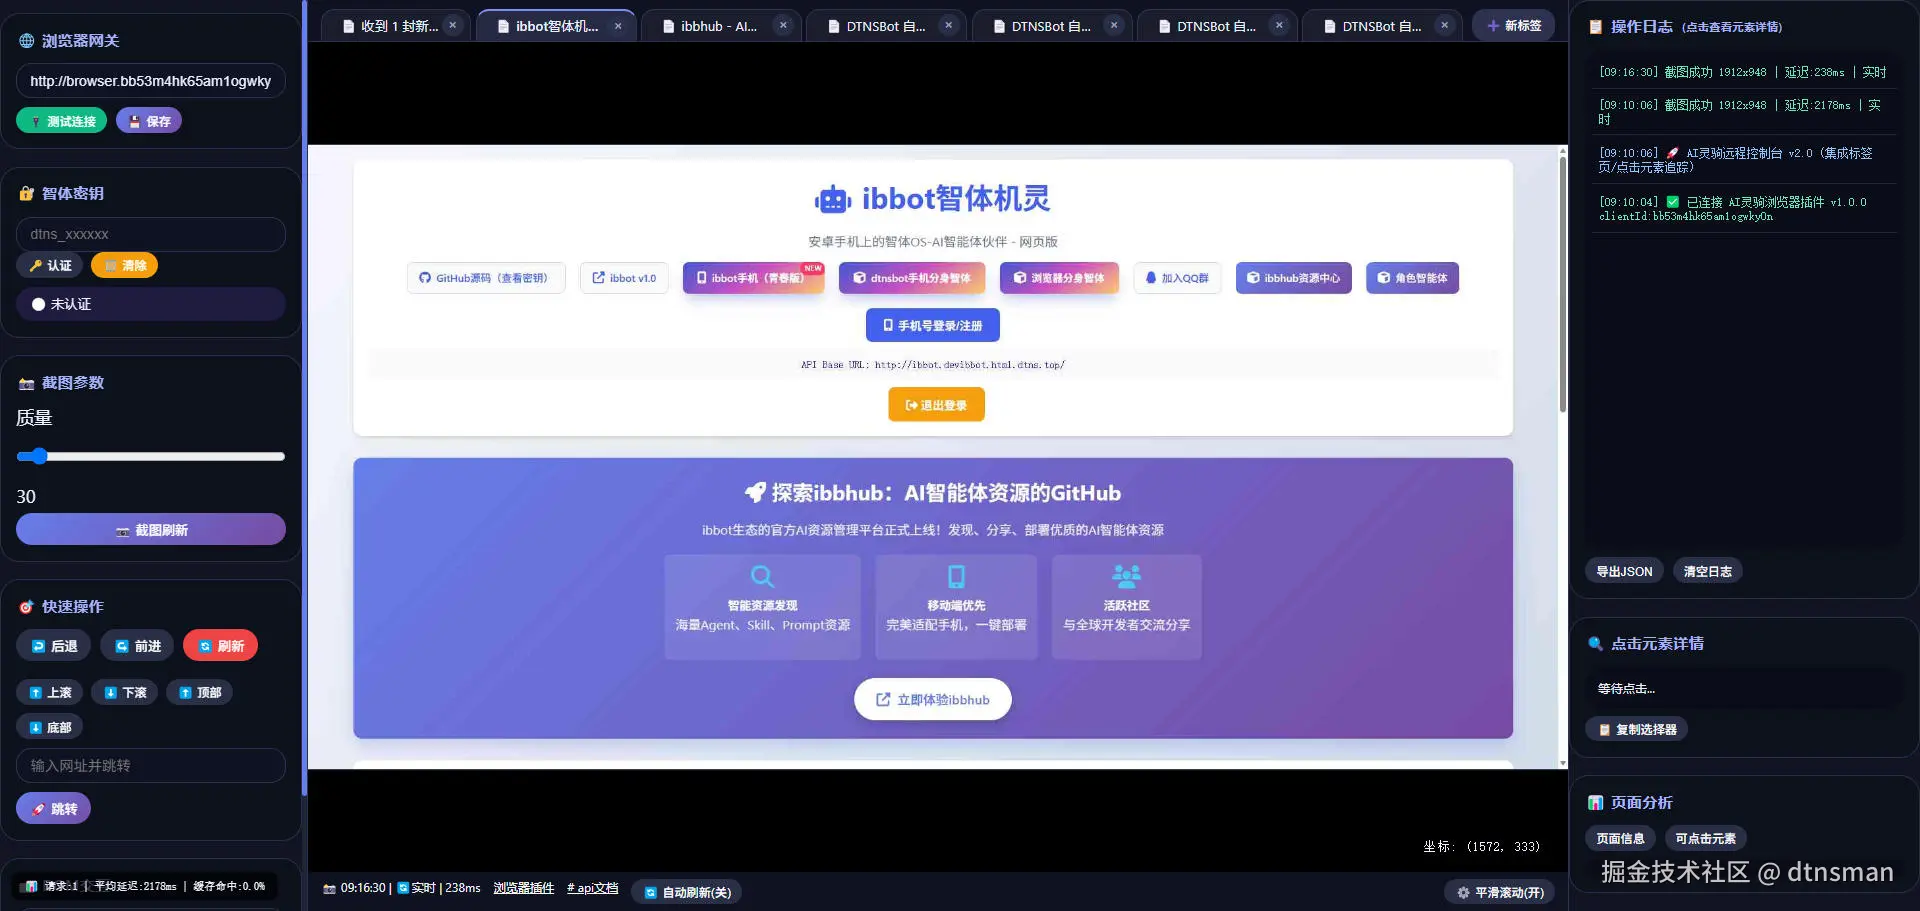The width and height of the screenshot is (1920, 911).
Task: Click 上滚 to scroll up
Action: click(x=49, y=692)
